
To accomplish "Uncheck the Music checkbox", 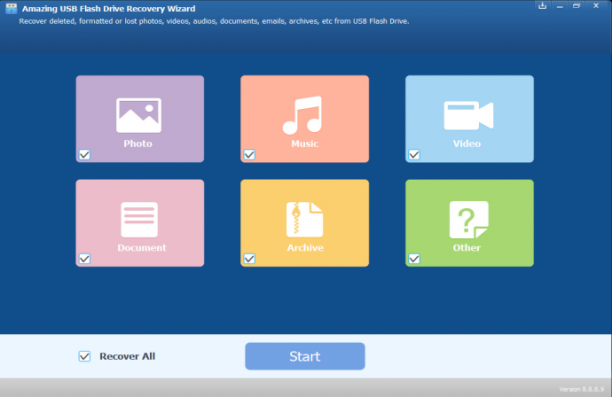I will click(x=249, y=155).
